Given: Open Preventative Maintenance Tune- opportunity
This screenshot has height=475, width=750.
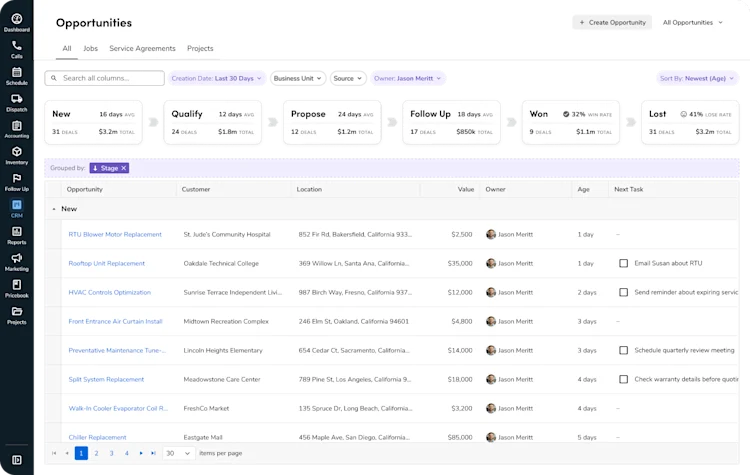Looking at the screenshot, I should 117,350.
